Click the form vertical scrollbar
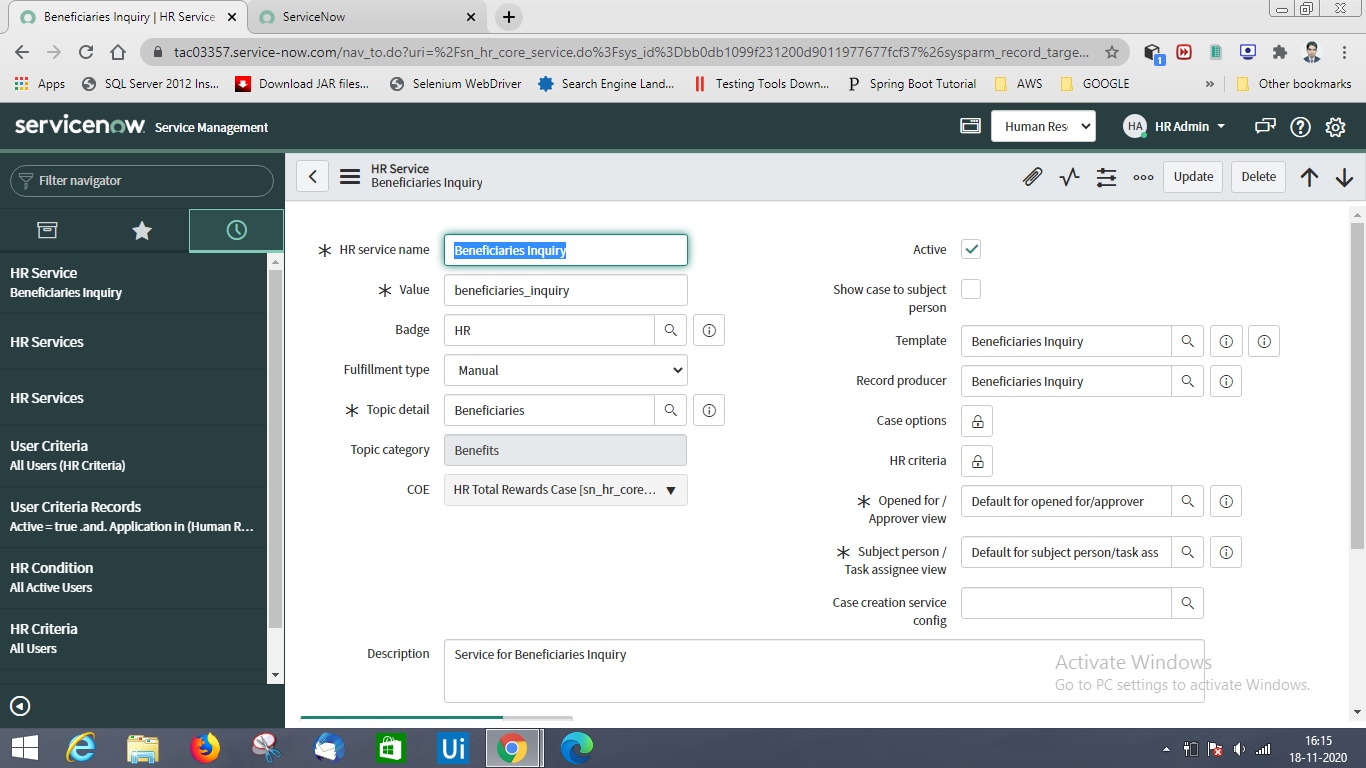 [1357, 386]
